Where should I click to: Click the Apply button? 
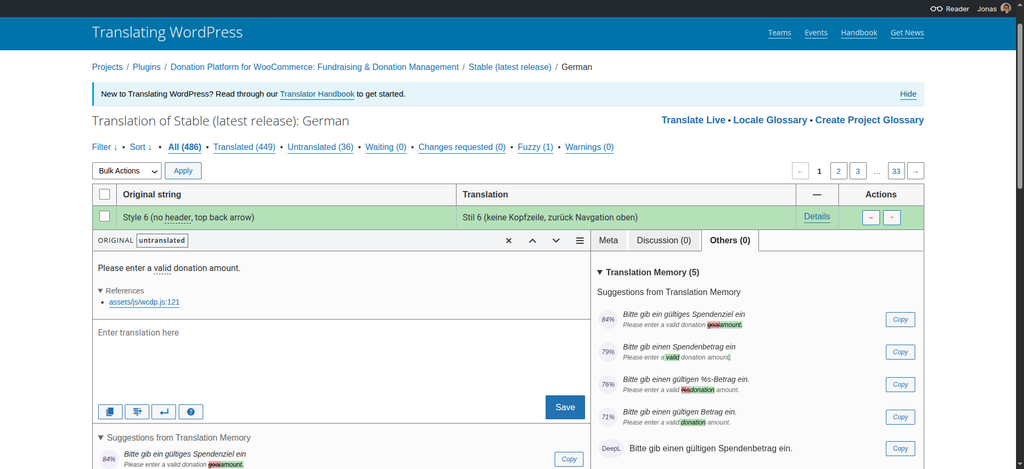pyautogui.click(x=183, y=170)
